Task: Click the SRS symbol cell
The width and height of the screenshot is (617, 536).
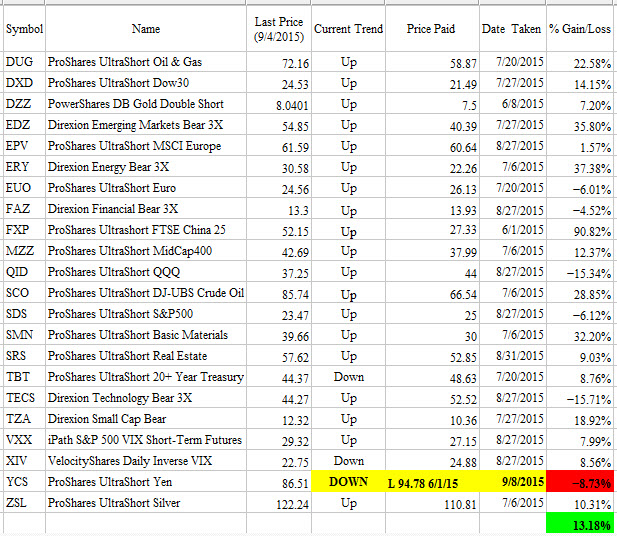Action: tap(24, 355)
